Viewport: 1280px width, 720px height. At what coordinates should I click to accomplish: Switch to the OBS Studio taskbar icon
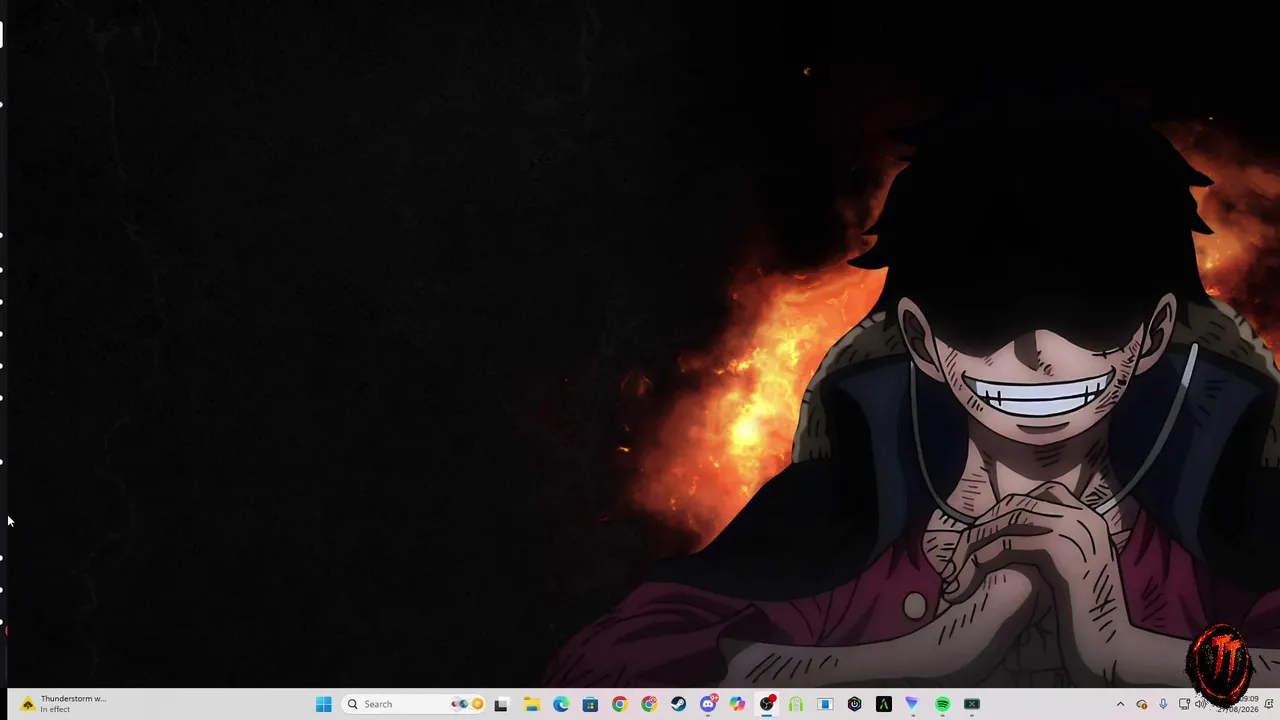[x=766, y=704]
